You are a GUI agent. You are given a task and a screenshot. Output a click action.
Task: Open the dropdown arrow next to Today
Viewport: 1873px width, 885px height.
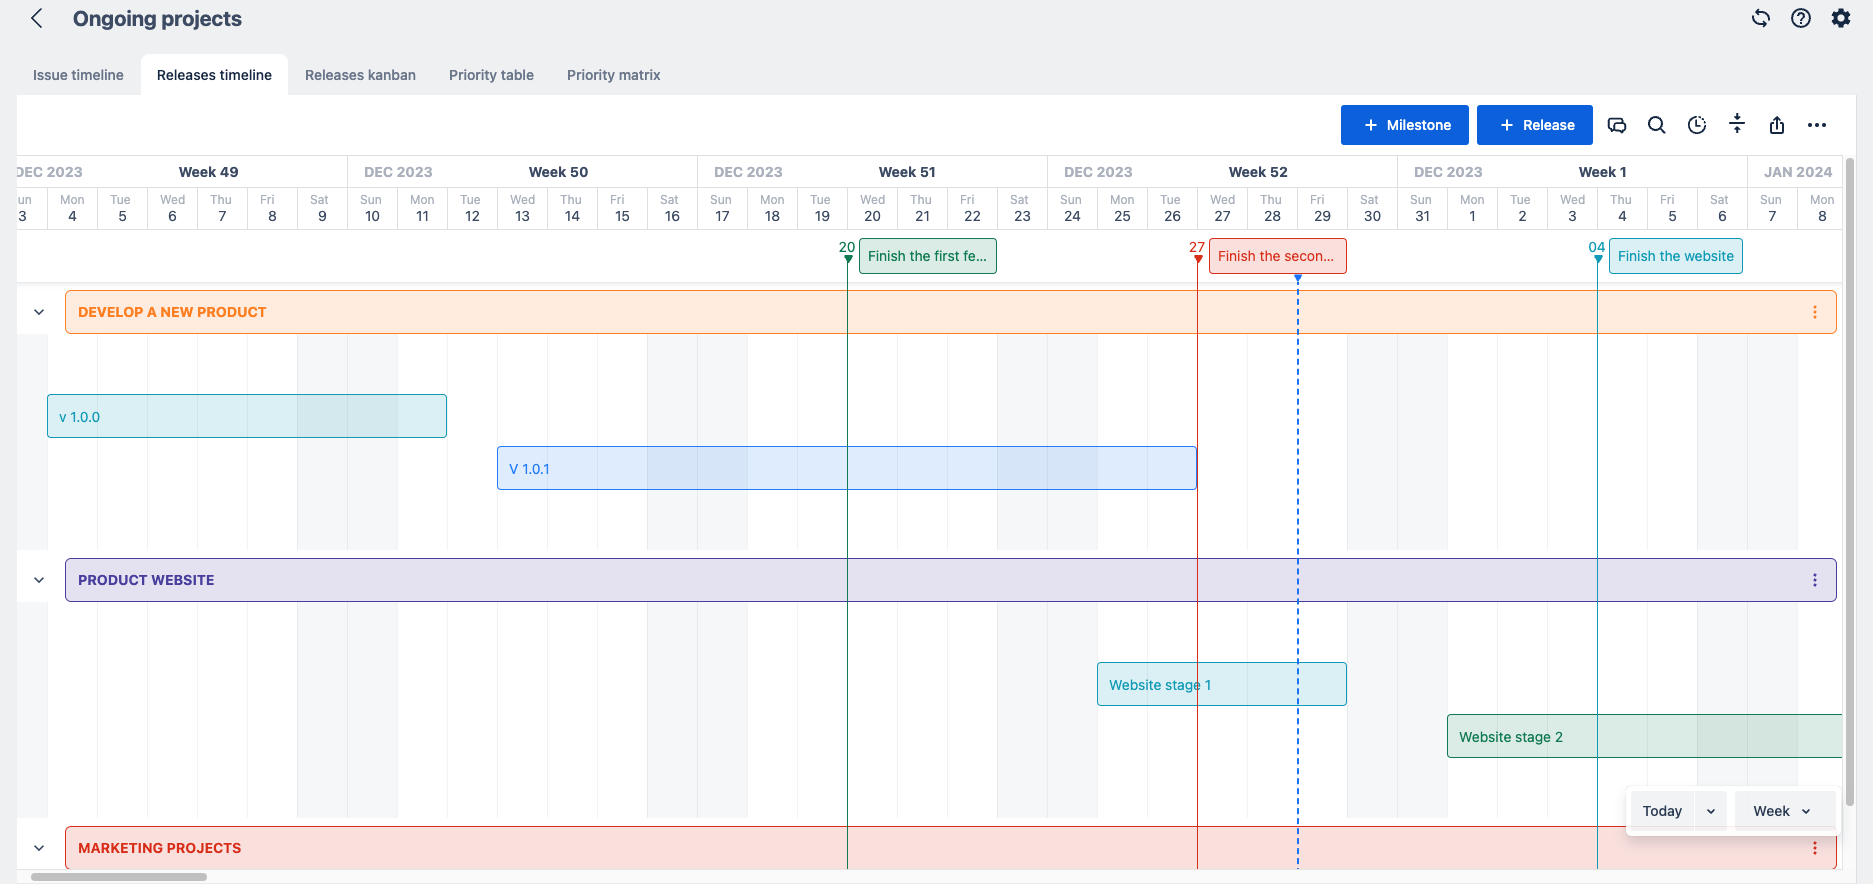(1711, 811)
